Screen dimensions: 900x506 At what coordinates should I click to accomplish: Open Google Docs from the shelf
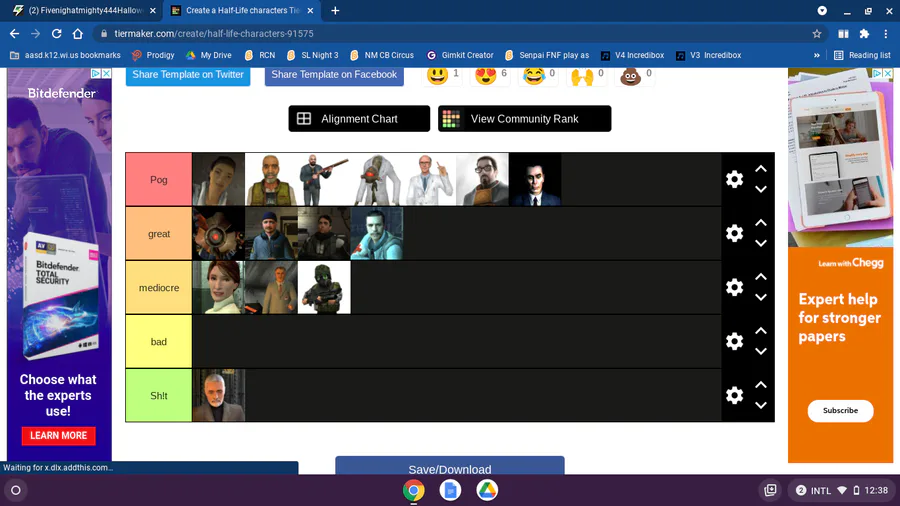coord(450,491)
